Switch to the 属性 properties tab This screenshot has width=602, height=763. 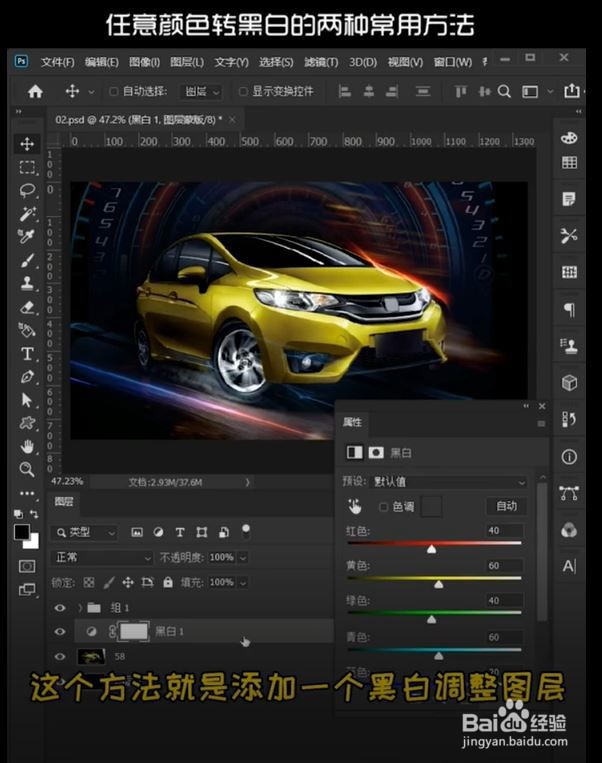(352, 422)
